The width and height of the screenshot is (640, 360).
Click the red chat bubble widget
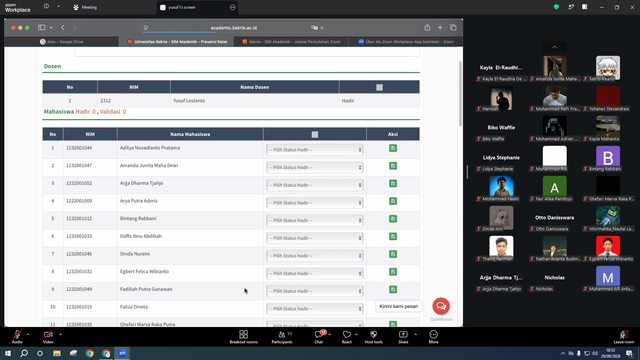point(441,306)
